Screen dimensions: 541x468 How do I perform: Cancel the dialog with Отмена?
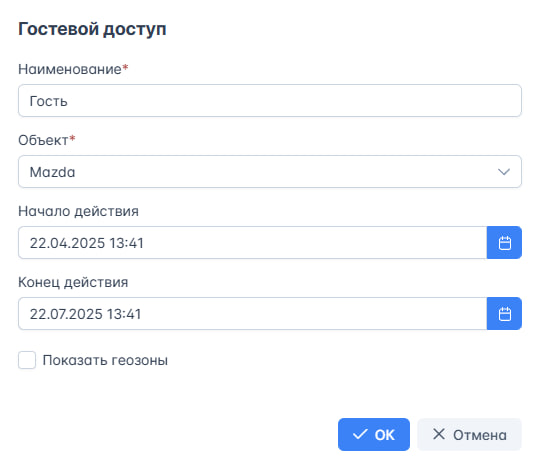[469, 435]
